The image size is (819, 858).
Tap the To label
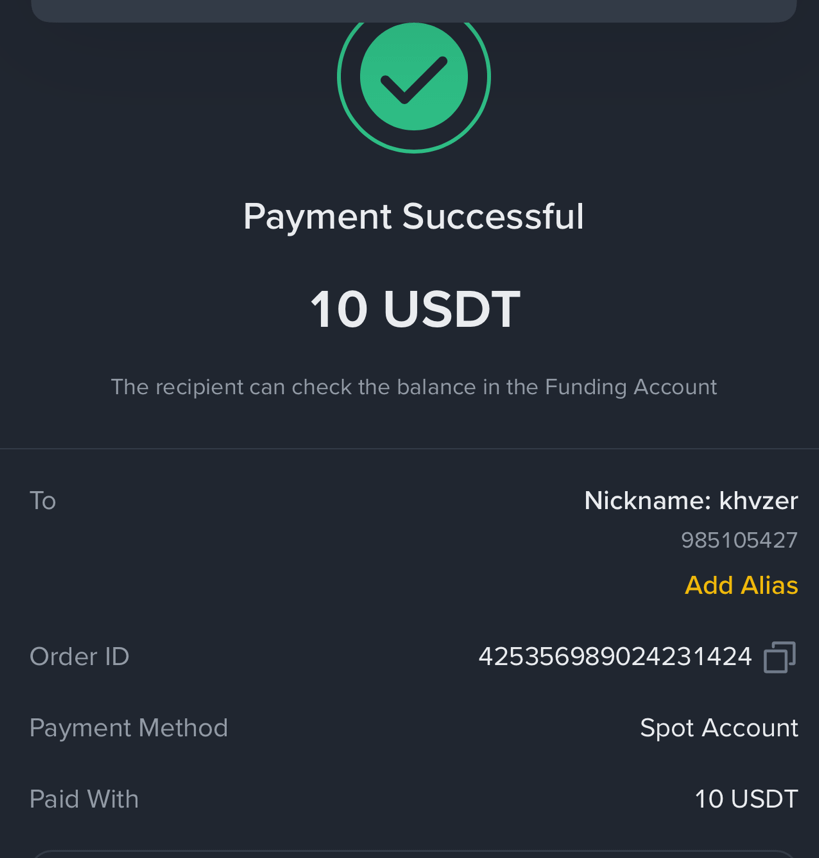(43, 501)
